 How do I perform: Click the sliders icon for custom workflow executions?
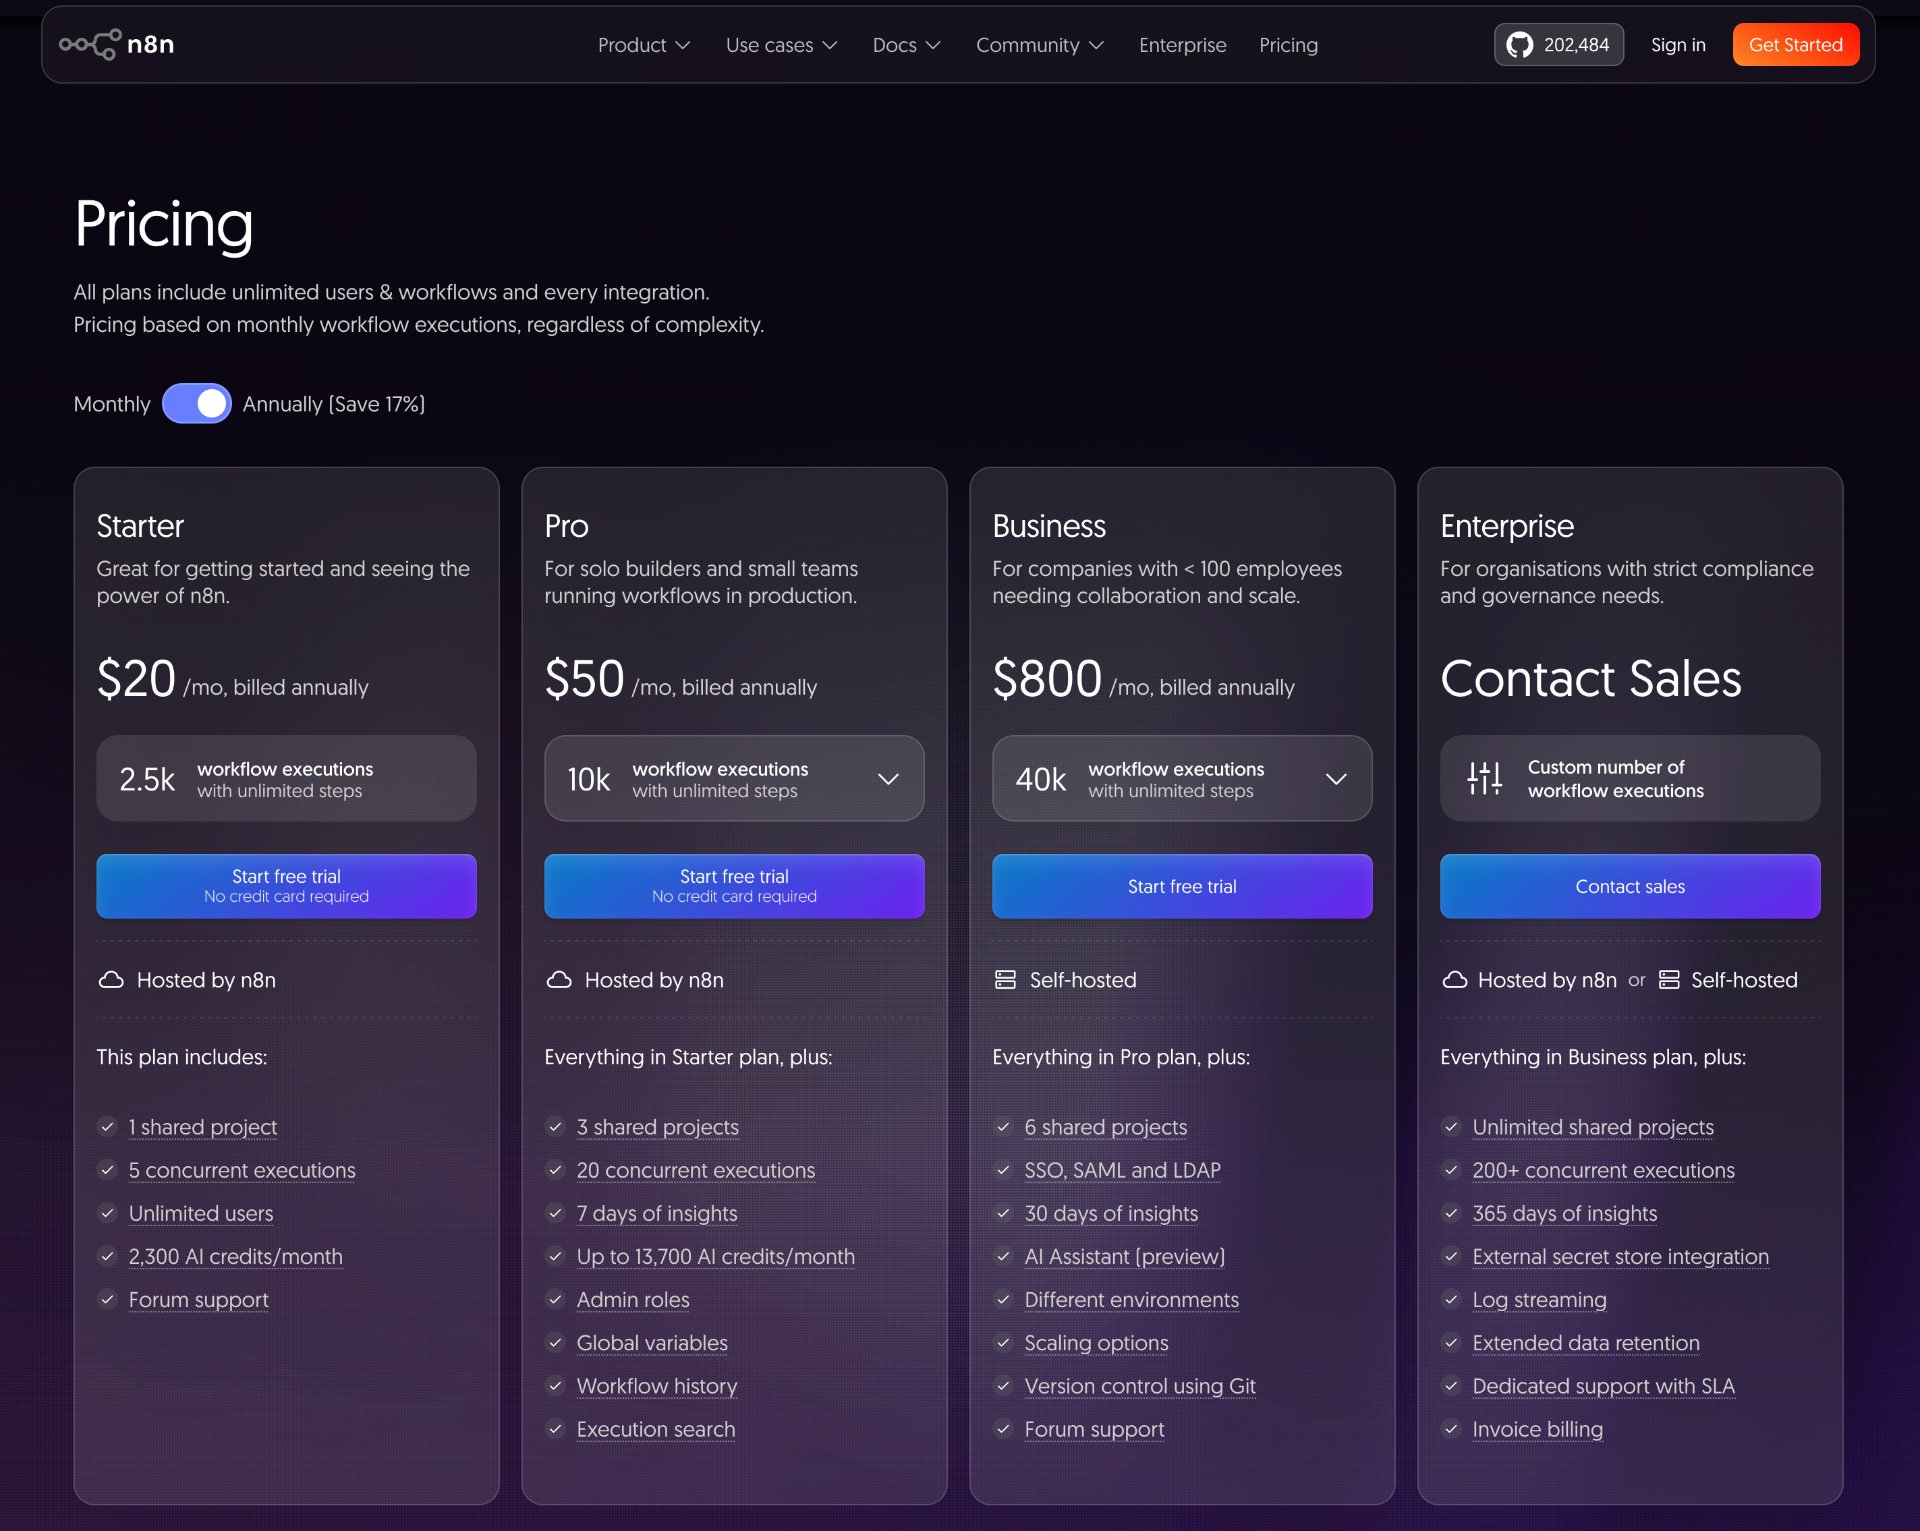tap(1484, 778)
